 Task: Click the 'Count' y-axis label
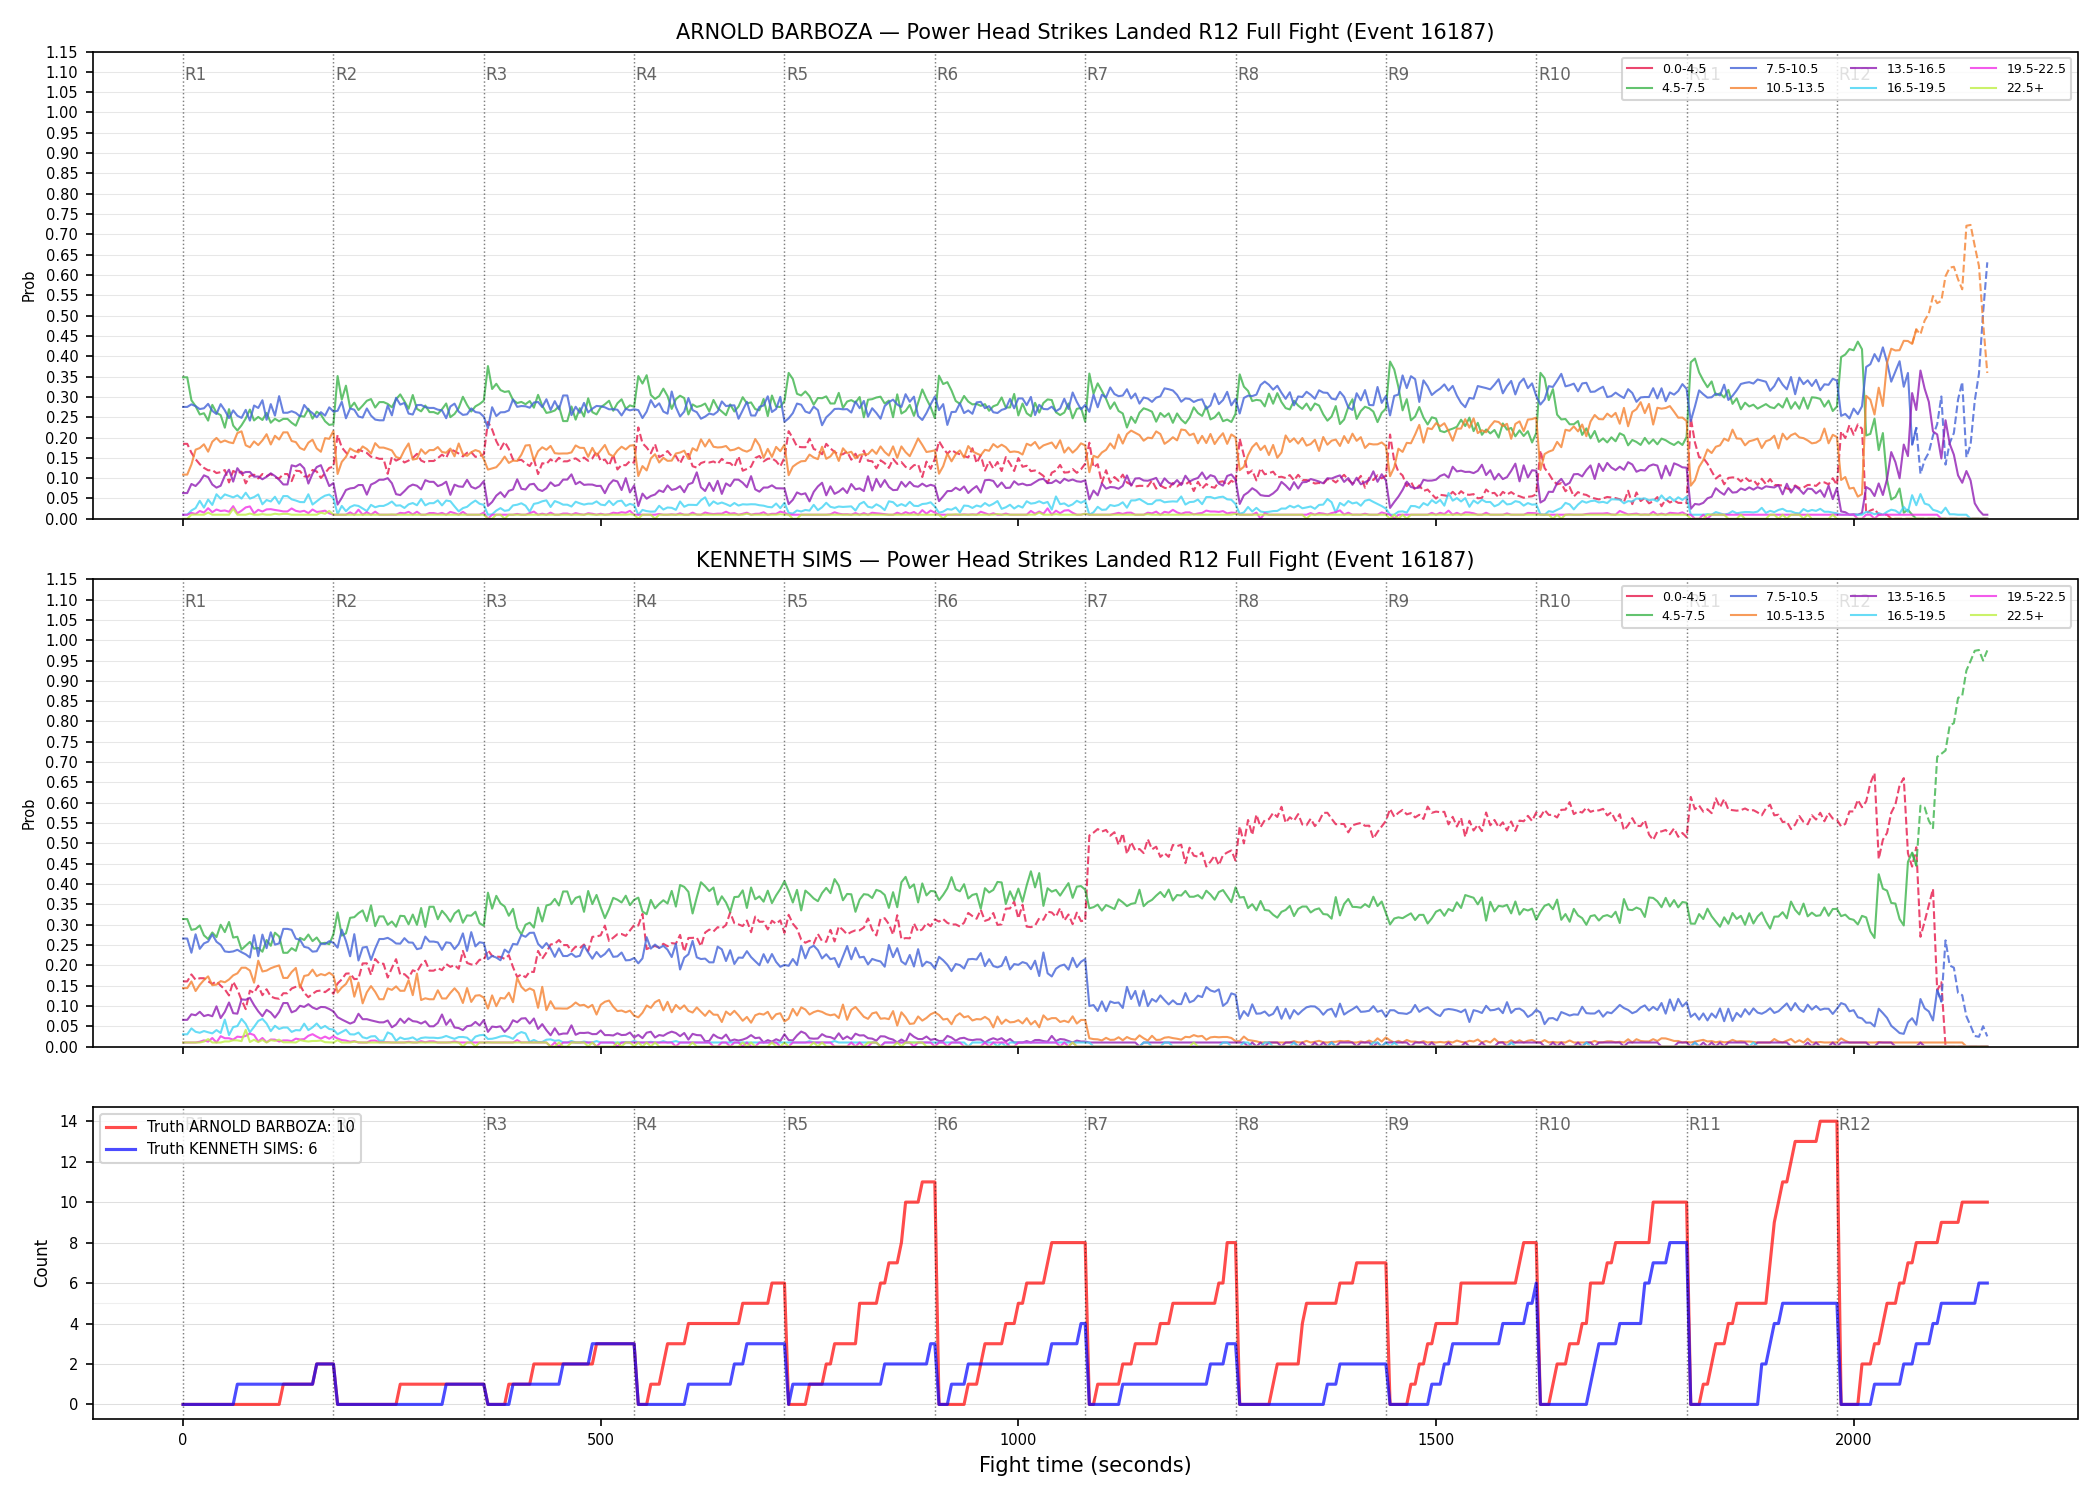[41, 1263]
